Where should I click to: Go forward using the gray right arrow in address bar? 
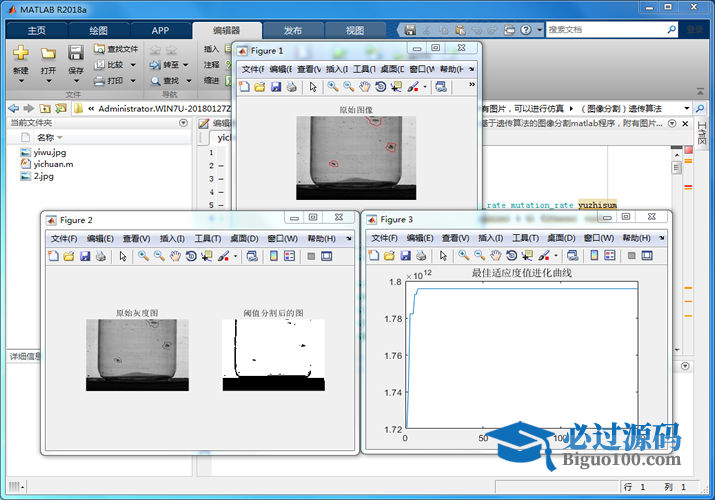coord(29,108)
